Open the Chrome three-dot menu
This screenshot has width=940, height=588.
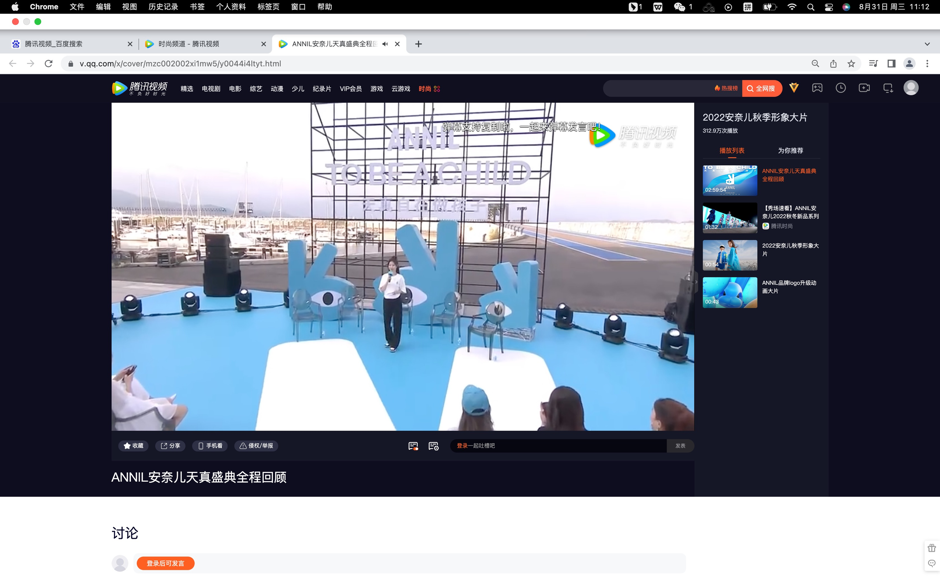pyautogui.click(x=927, y=64)
